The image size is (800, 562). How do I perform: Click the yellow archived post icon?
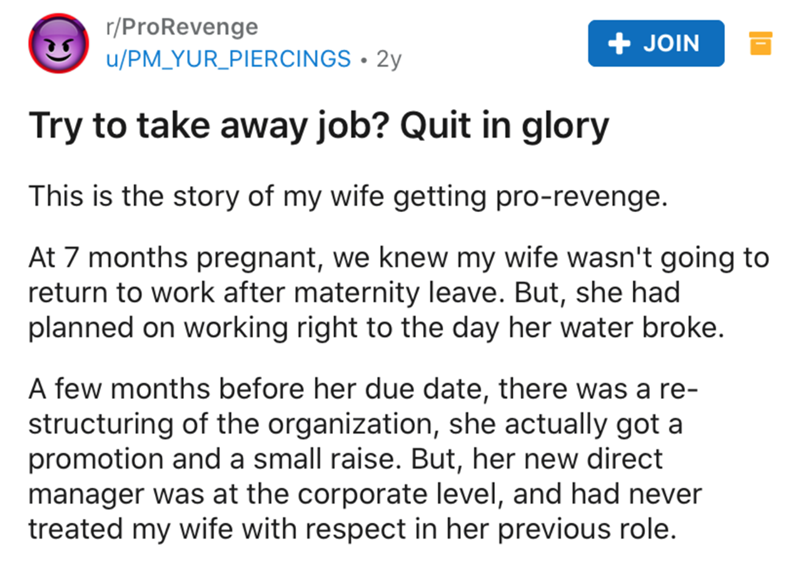pos(758,43)
